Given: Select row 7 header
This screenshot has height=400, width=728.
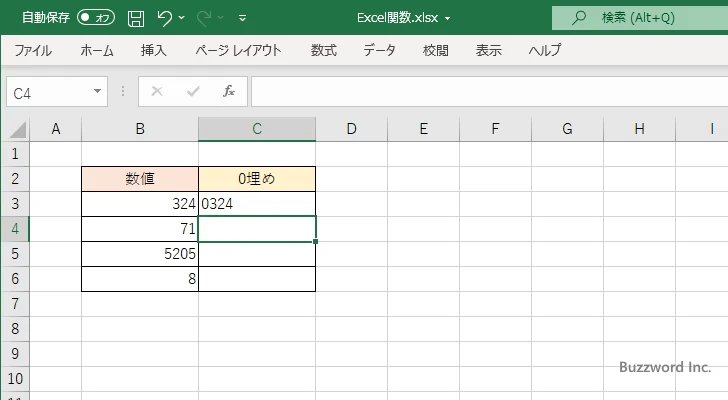Looking at the screenshot, I should pyautogui.click(x=15, y=304).
